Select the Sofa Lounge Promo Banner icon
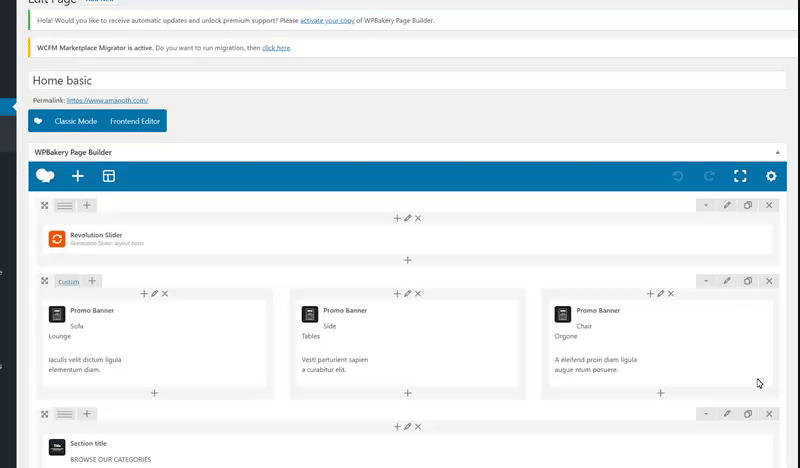 point(57,314)
